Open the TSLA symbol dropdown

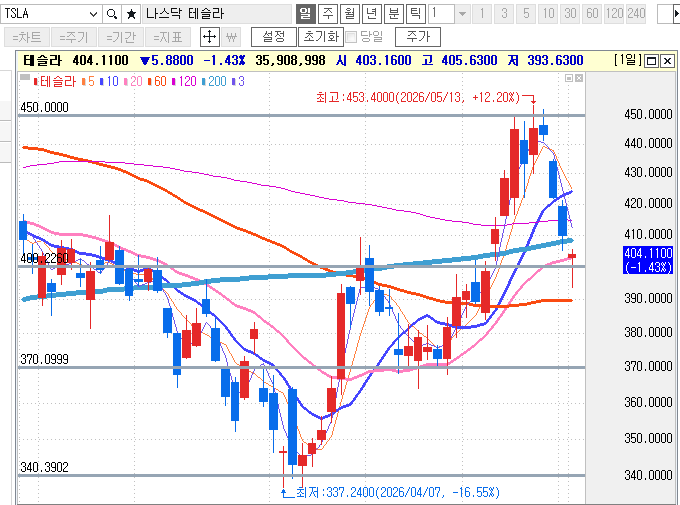[93, 14]
